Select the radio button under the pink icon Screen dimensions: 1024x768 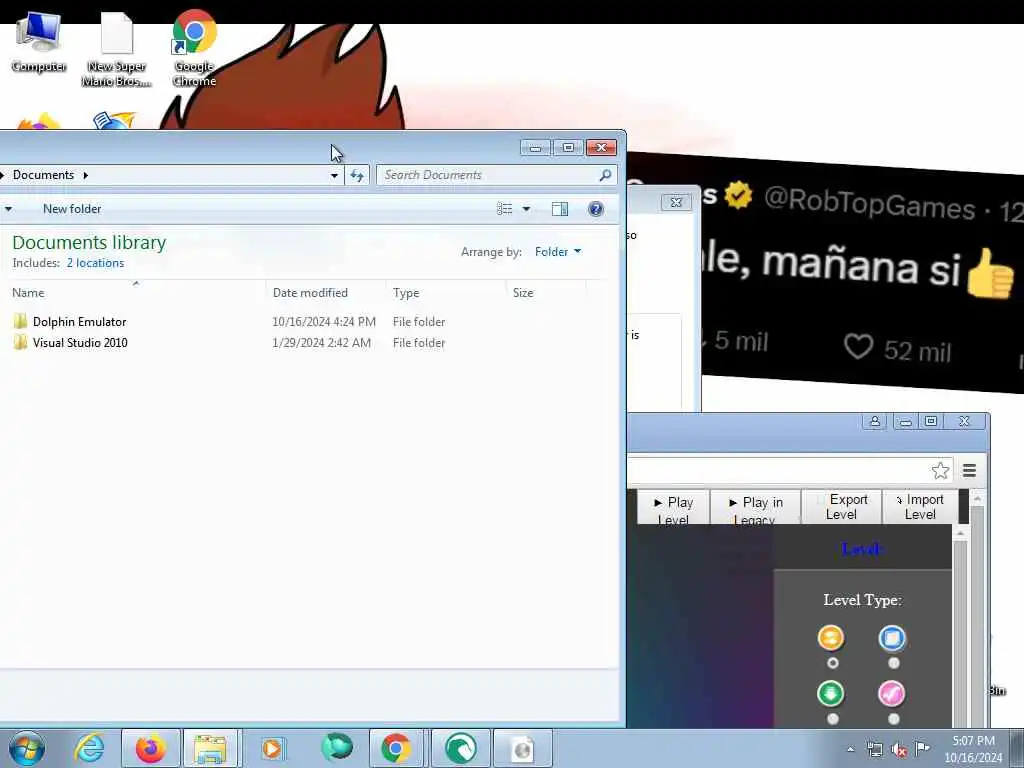[893, 719]
